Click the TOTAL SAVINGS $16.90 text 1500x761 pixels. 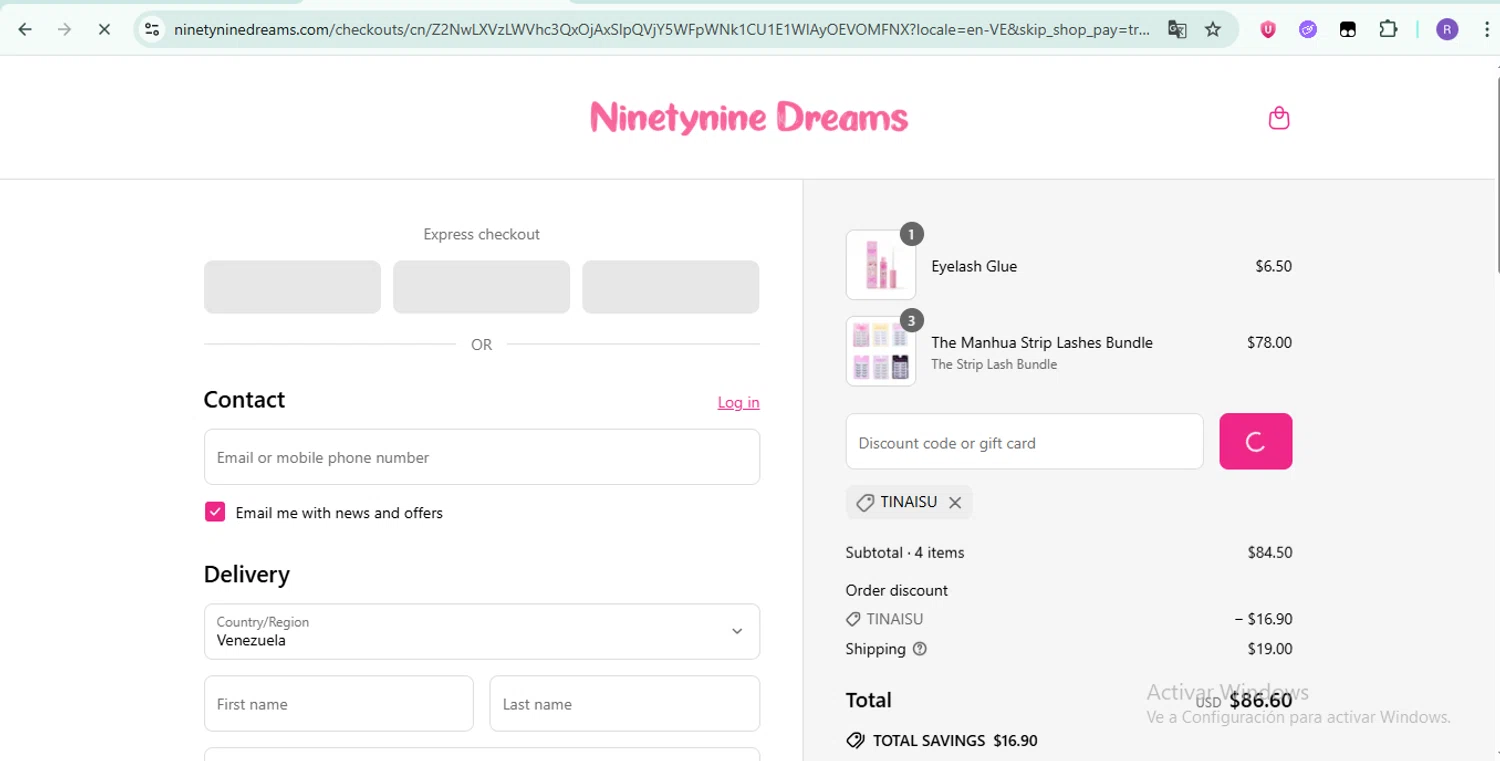[x=955, y=741]
